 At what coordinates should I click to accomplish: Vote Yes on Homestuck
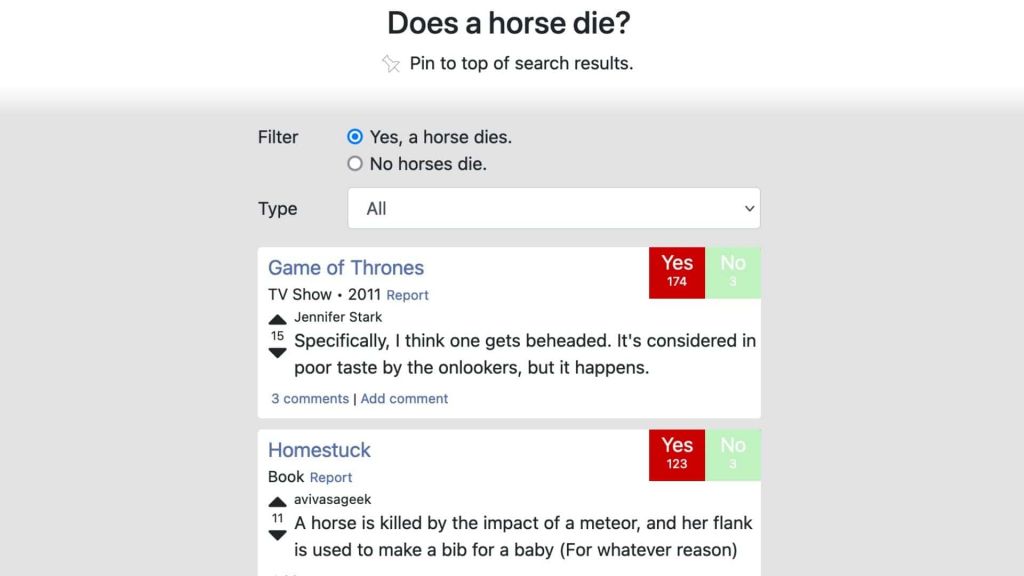[x=677, y=455]
